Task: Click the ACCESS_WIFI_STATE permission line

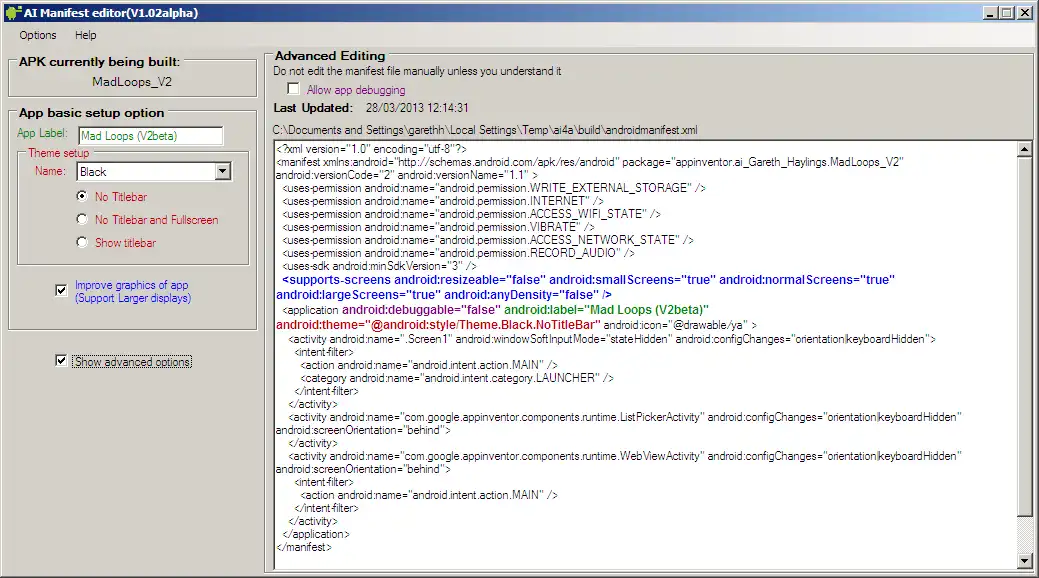Action: pyautogui.click(x=471, y=214)
